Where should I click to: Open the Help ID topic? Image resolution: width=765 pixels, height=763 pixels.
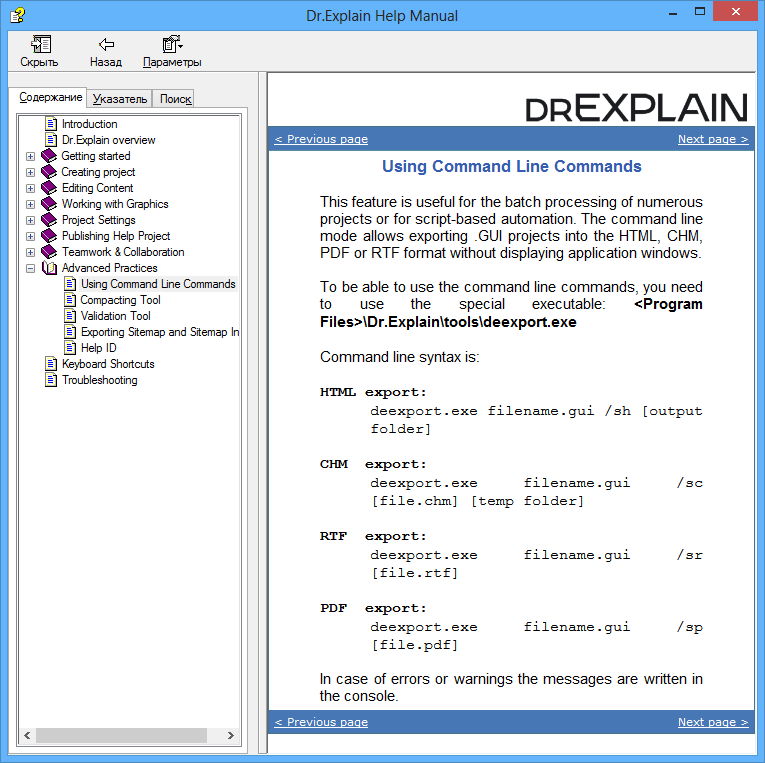[x=99, y=348]
